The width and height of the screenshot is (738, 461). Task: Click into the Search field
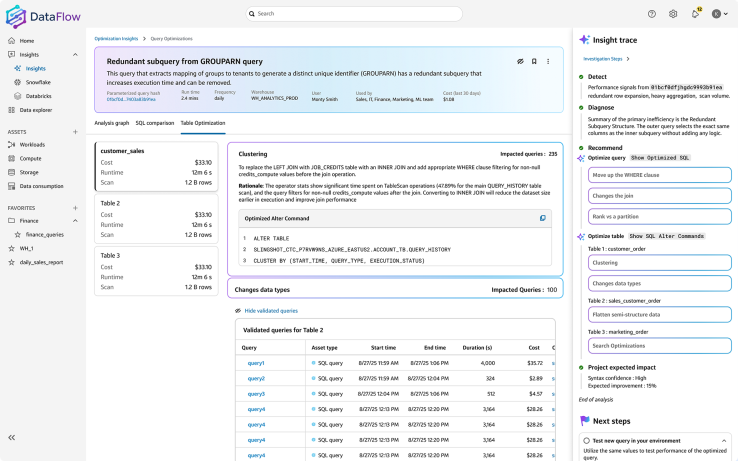coord(354,14)
